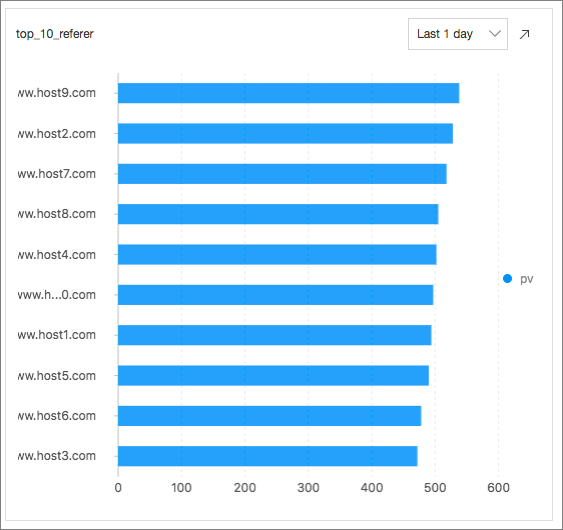Select the www.host9.com bar
The width and height of the screenshot is (563, 530).
pos(289,93)
